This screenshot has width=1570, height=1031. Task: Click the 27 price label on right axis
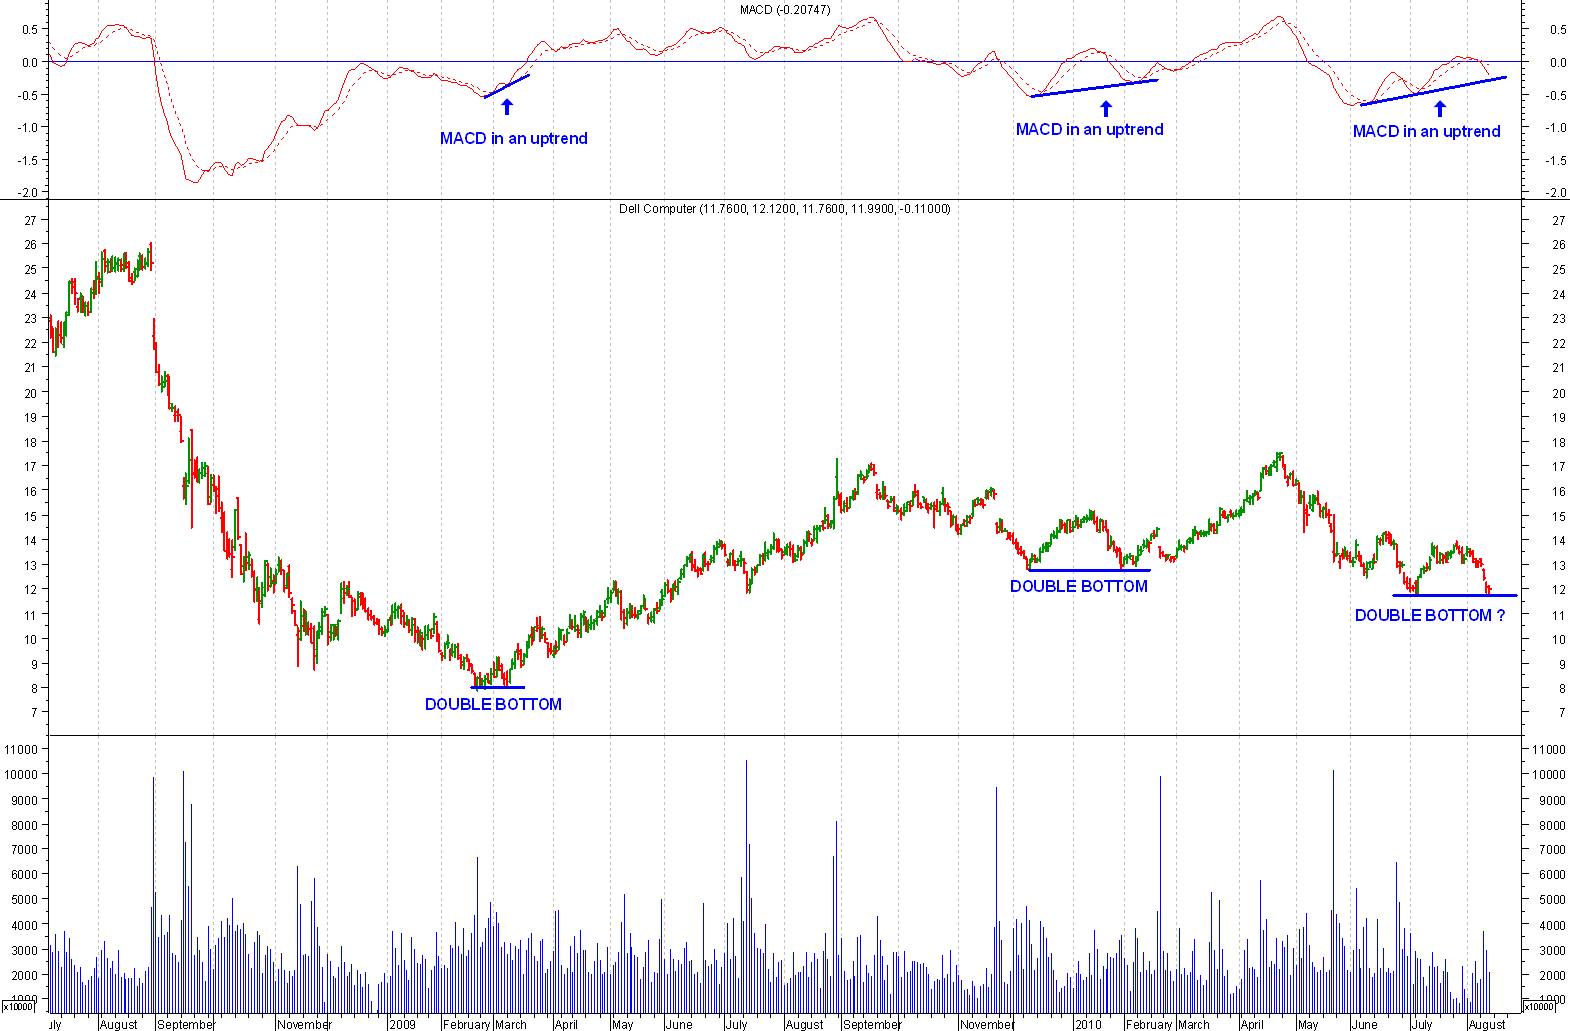click(x=1558, y=221)
